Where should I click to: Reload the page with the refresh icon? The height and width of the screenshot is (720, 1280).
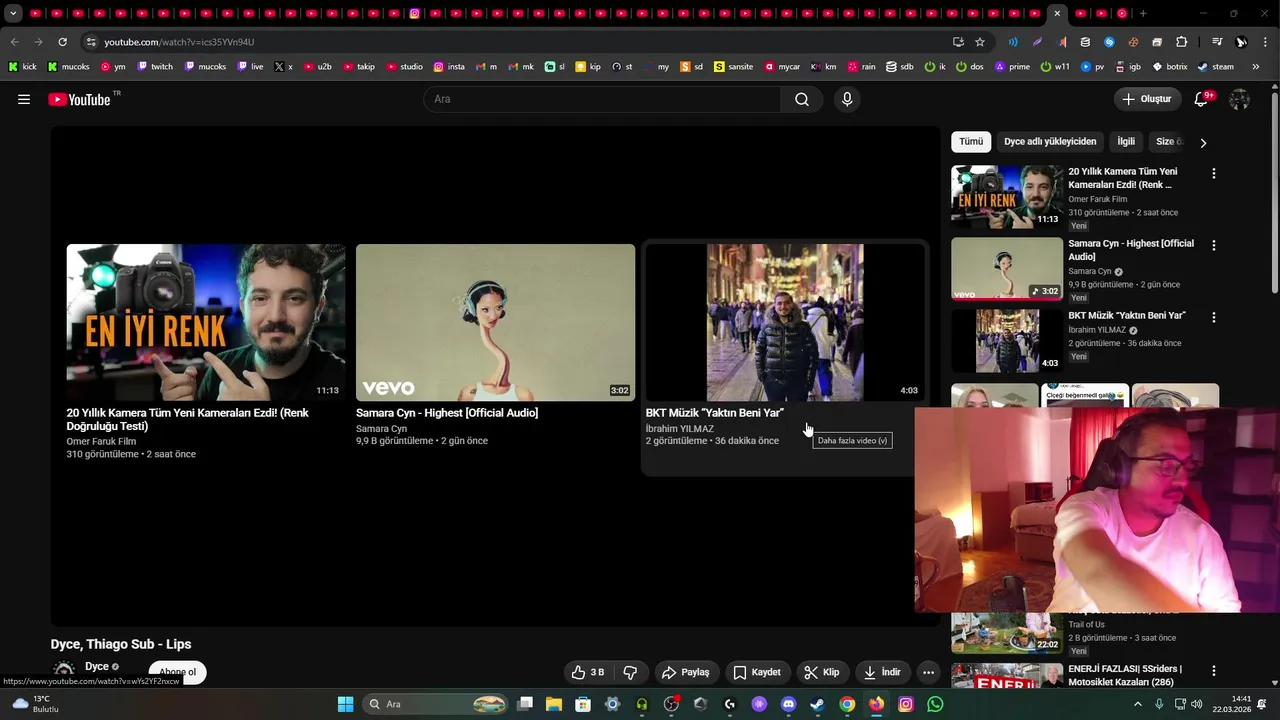(62, 42)
